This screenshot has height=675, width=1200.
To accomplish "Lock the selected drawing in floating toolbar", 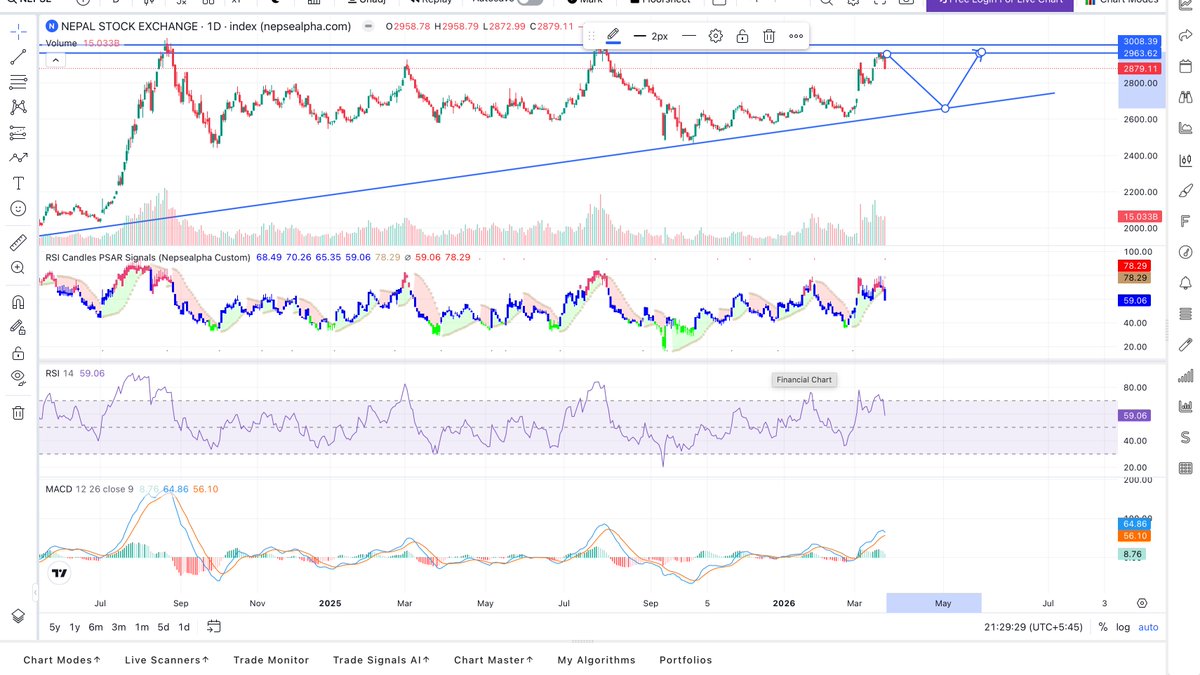I will [742, 36].
